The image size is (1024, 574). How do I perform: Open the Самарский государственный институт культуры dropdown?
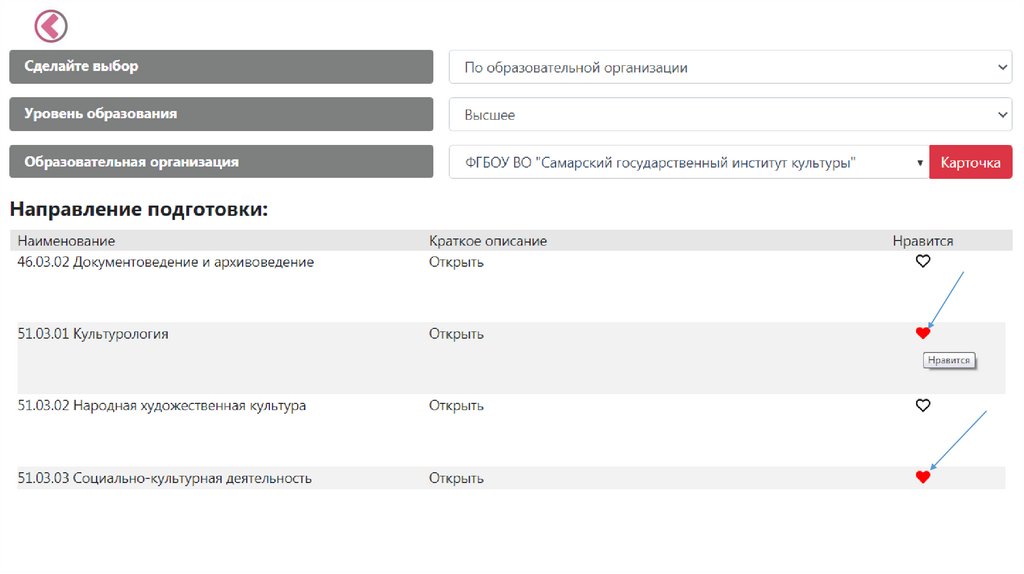coord(689,162)
